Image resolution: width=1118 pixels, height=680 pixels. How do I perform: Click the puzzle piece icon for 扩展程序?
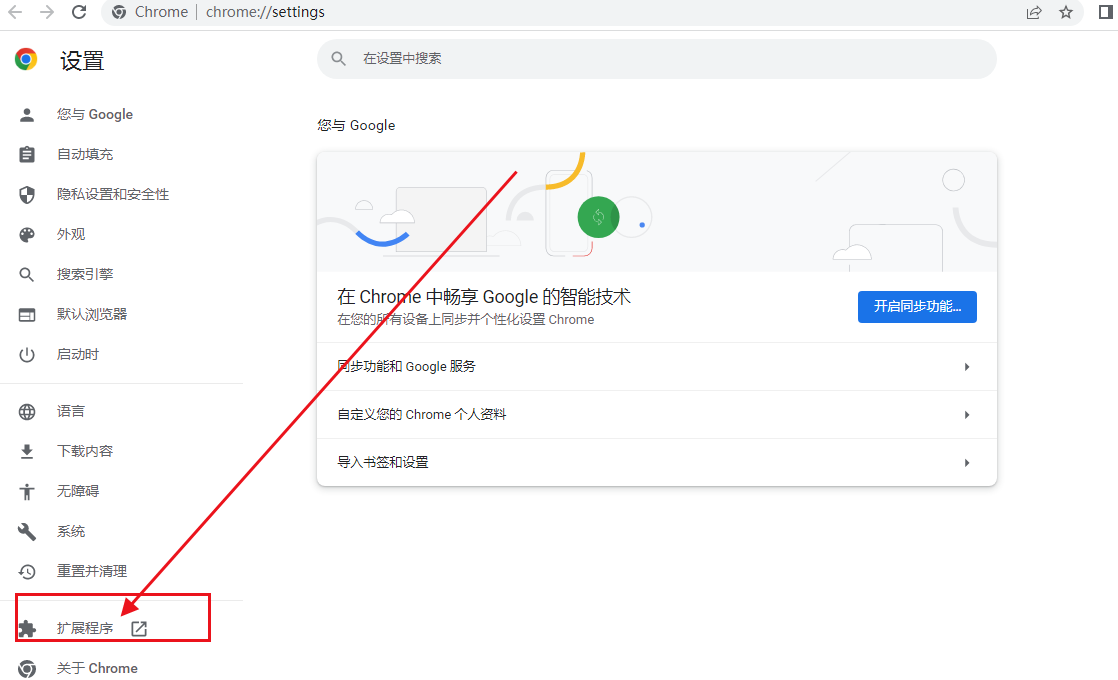pyautogui.click(x=27, y=628)
